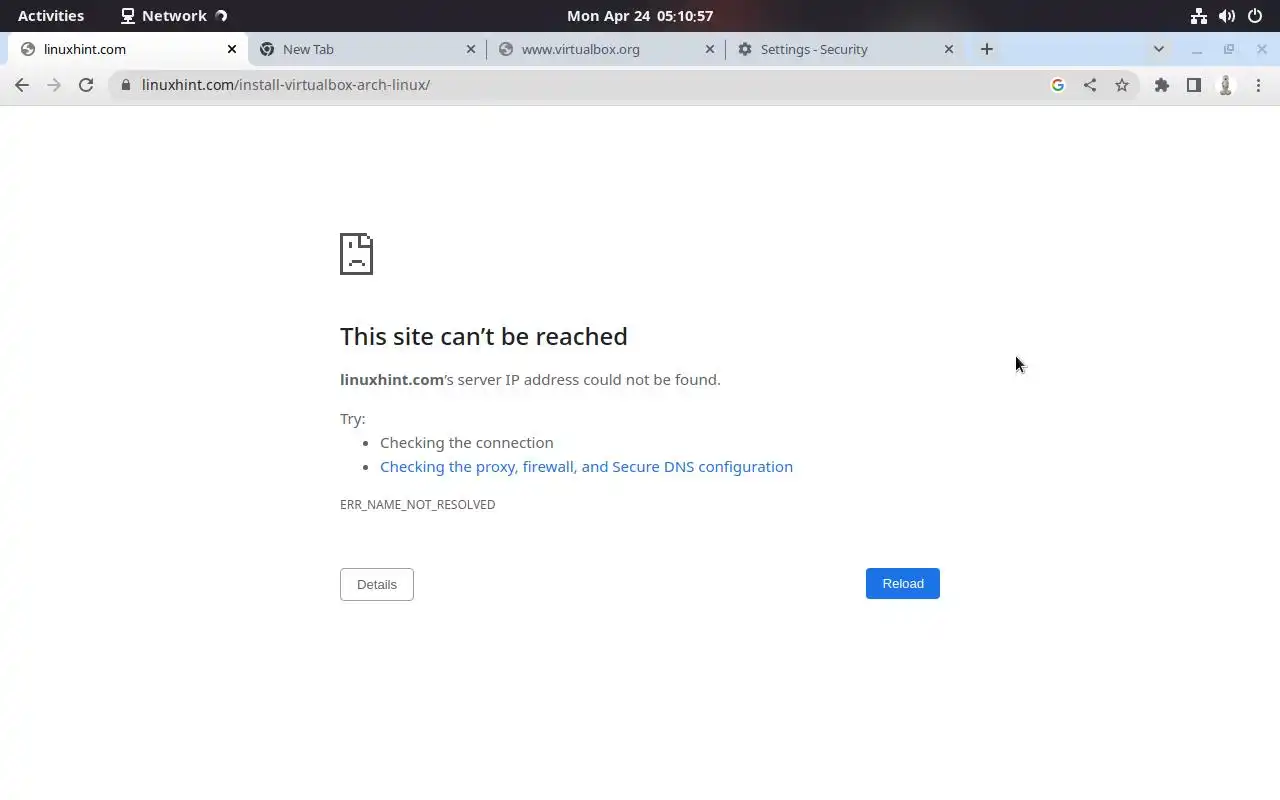
Task: Bookmark this page with star icon
Action: (x=1122, y=85)
